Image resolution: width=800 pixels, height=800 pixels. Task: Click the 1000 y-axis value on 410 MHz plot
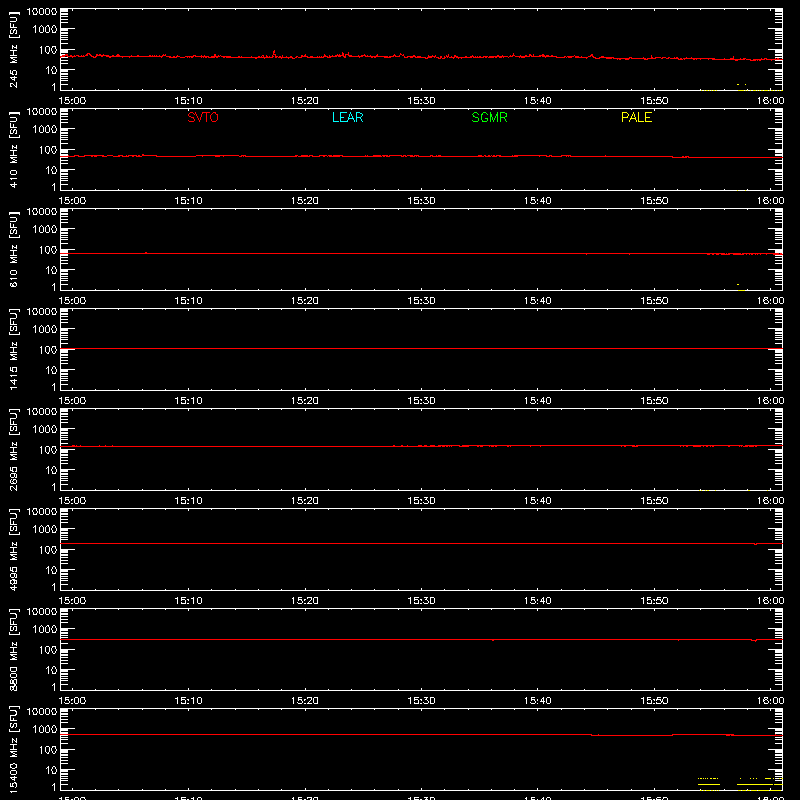point(45,130)
